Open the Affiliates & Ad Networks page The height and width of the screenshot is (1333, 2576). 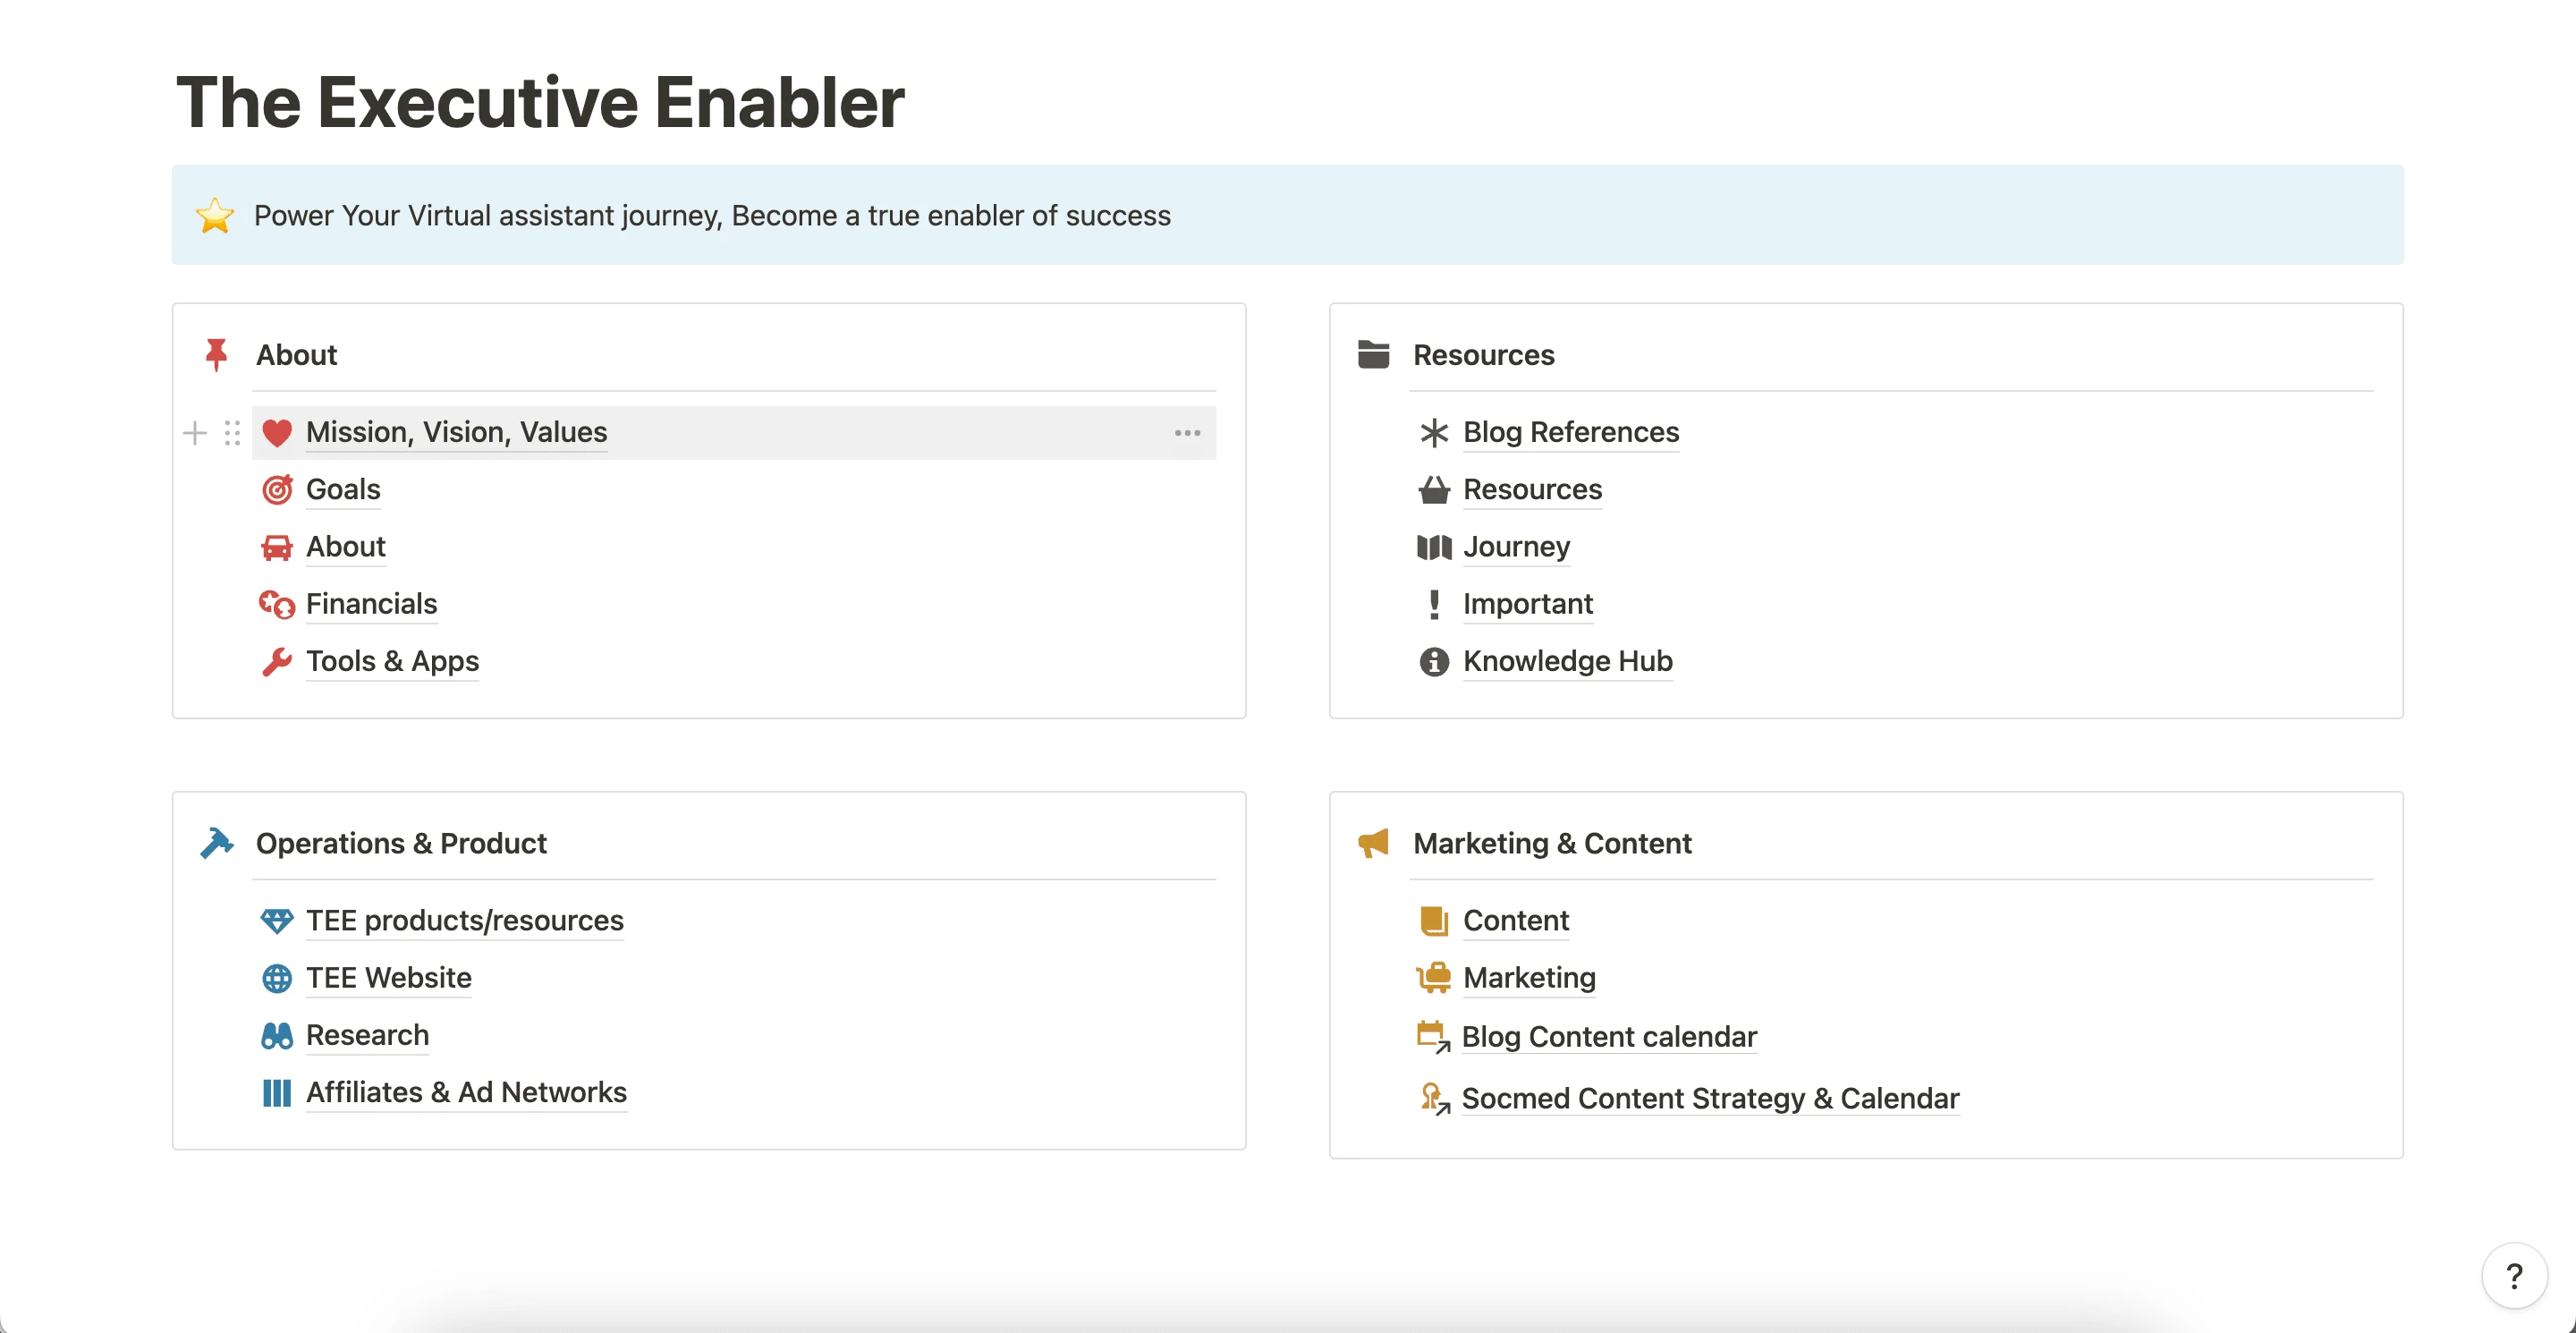coord(466,1092)
